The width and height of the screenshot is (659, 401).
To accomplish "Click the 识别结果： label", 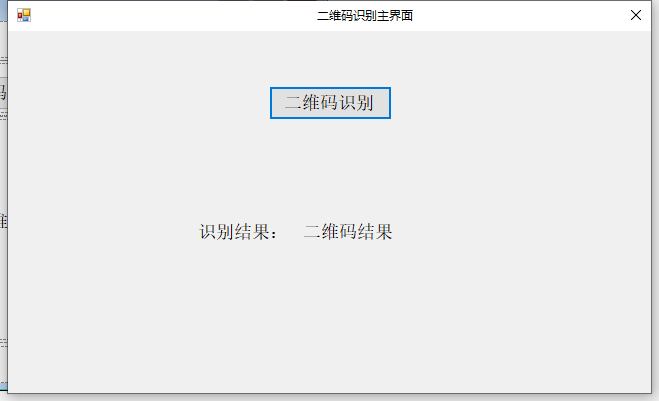I will coord(238,232).
